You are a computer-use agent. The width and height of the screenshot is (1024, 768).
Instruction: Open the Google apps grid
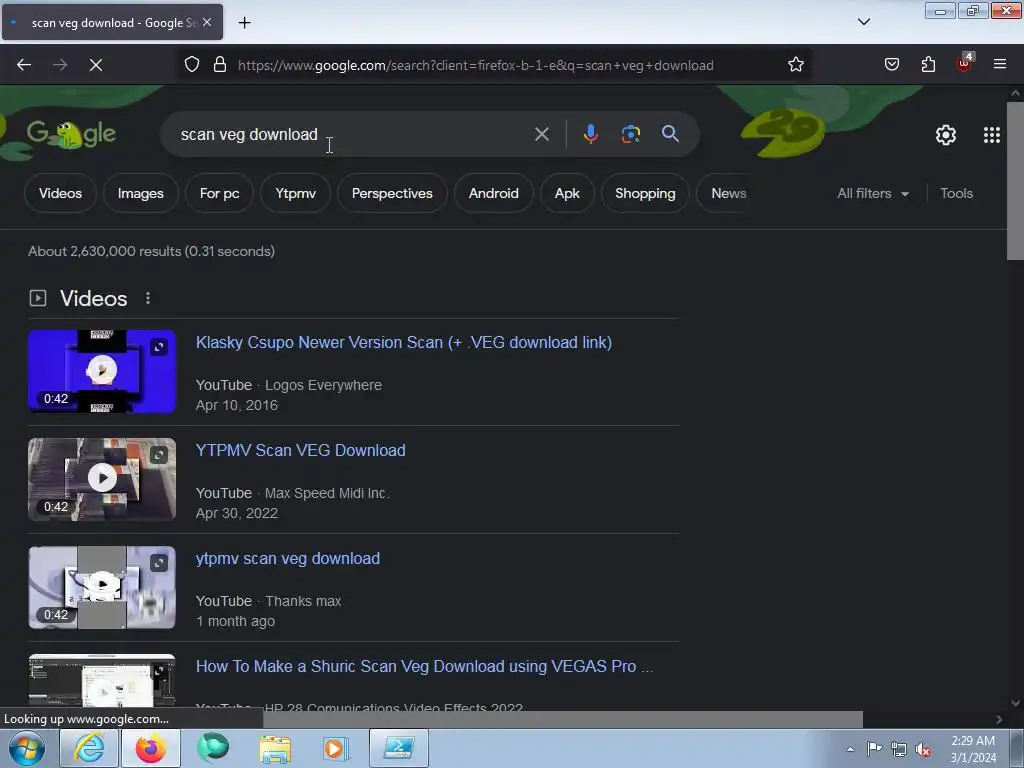tap(991, 135)
